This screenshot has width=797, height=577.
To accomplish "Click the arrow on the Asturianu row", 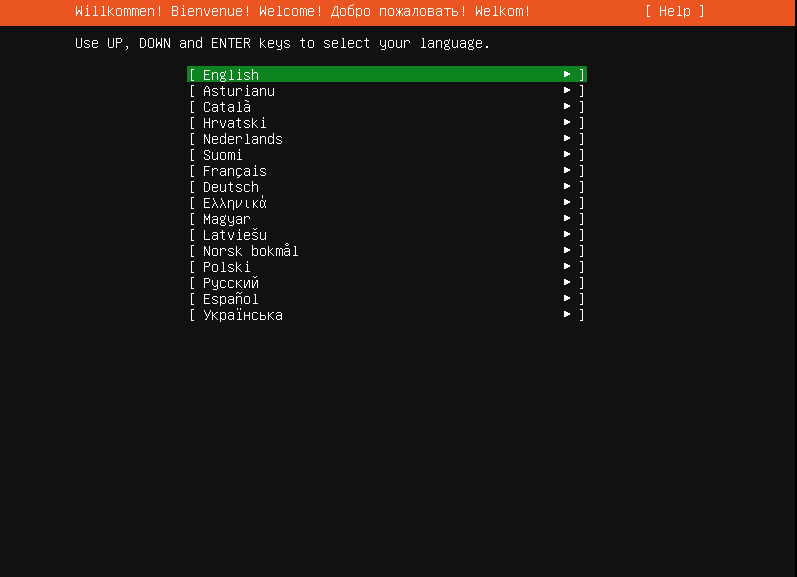I will (567, 90).
